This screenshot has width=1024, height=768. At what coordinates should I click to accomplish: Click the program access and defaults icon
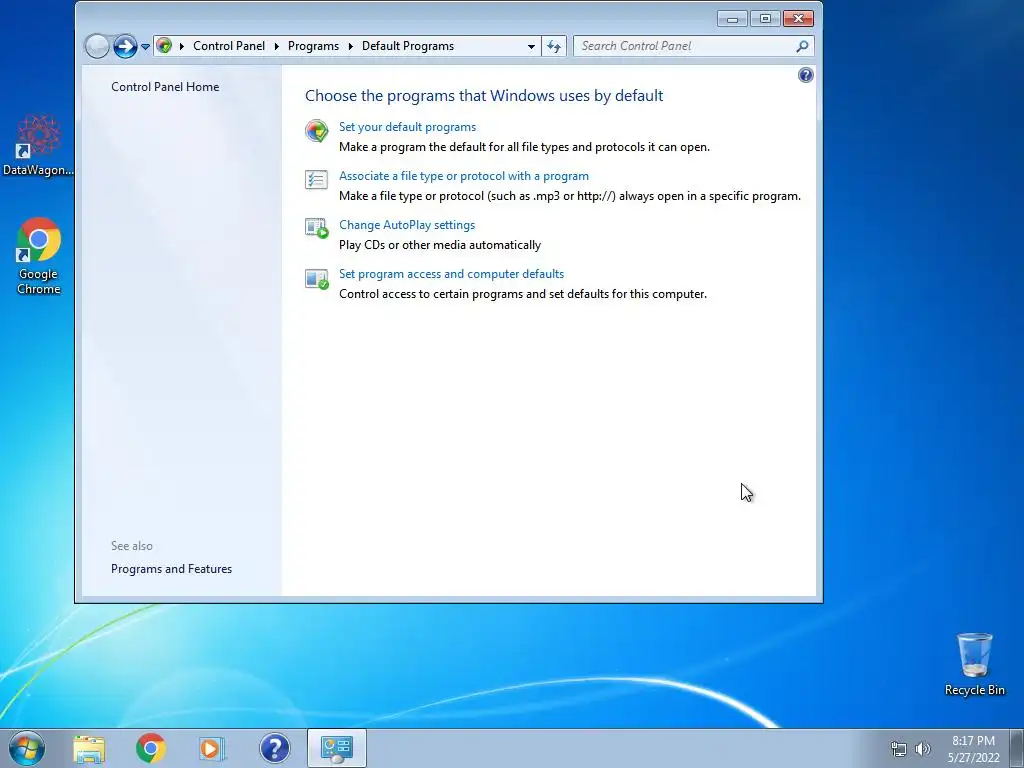[317, 279]
